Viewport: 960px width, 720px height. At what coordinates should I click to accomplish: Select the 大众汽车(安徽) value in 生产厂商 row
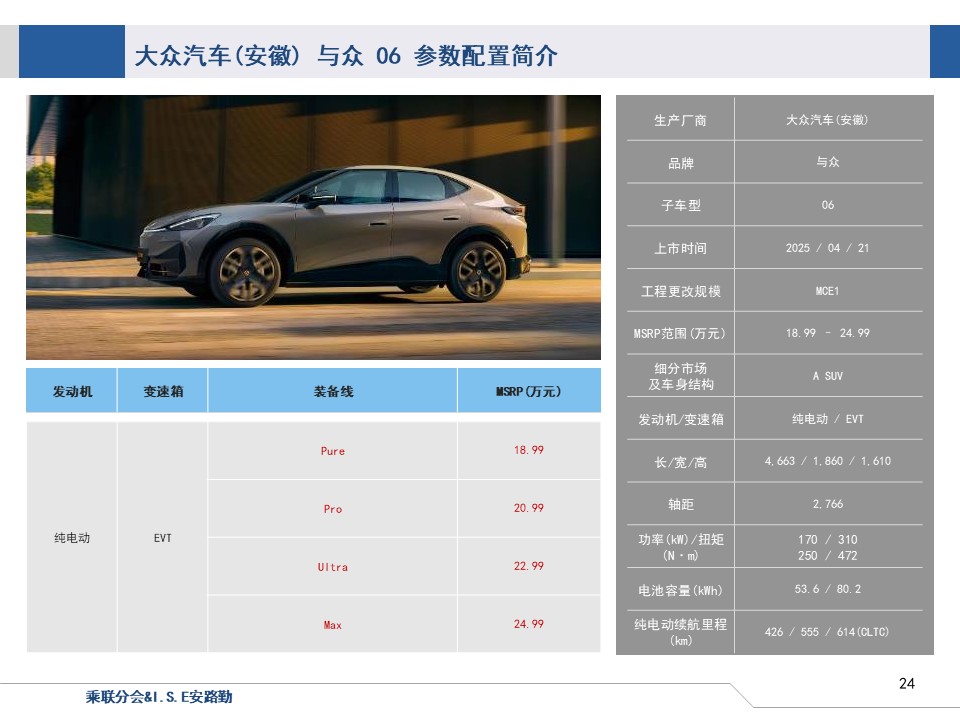click(x=828, y=120)
